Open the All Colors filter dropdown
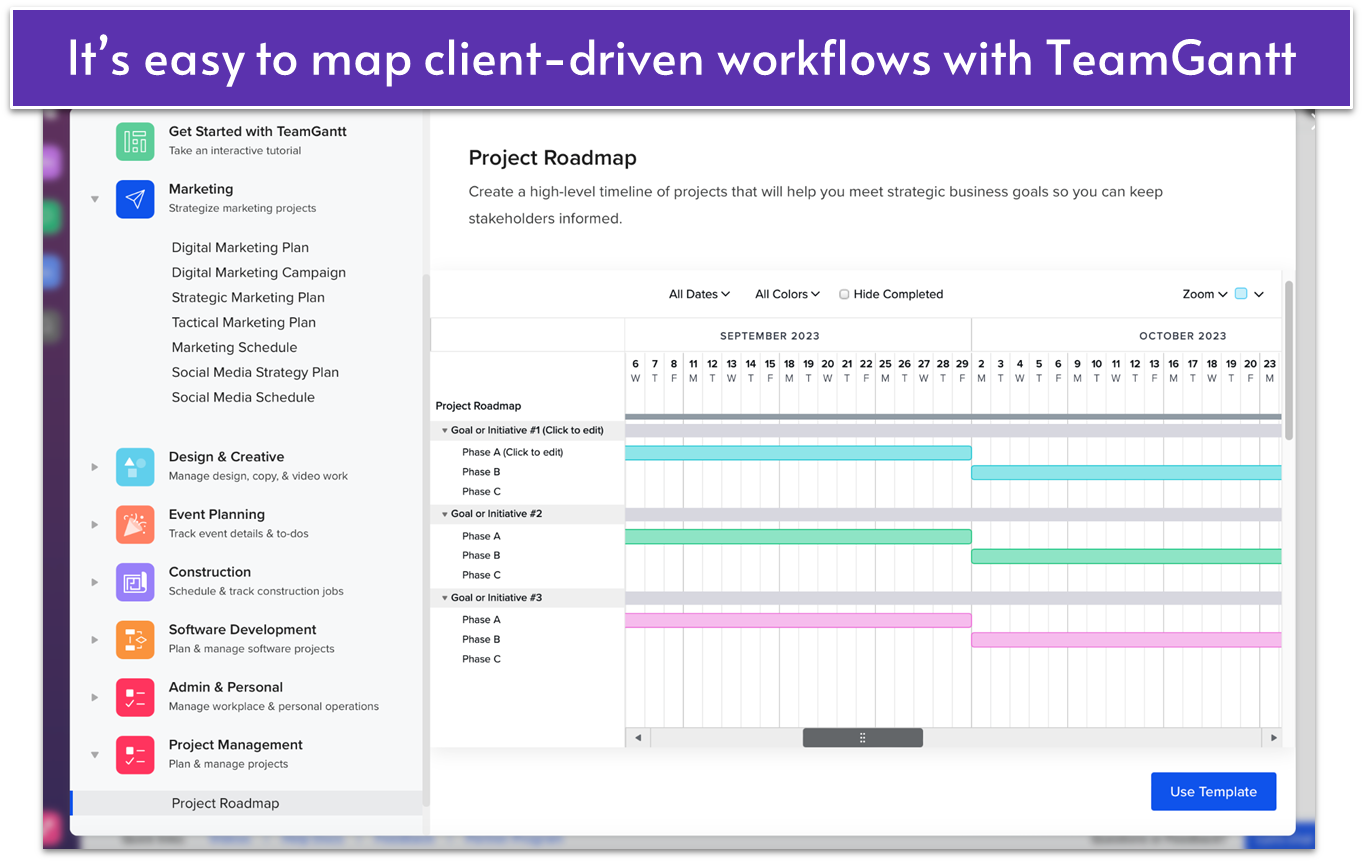 point(787,294)
